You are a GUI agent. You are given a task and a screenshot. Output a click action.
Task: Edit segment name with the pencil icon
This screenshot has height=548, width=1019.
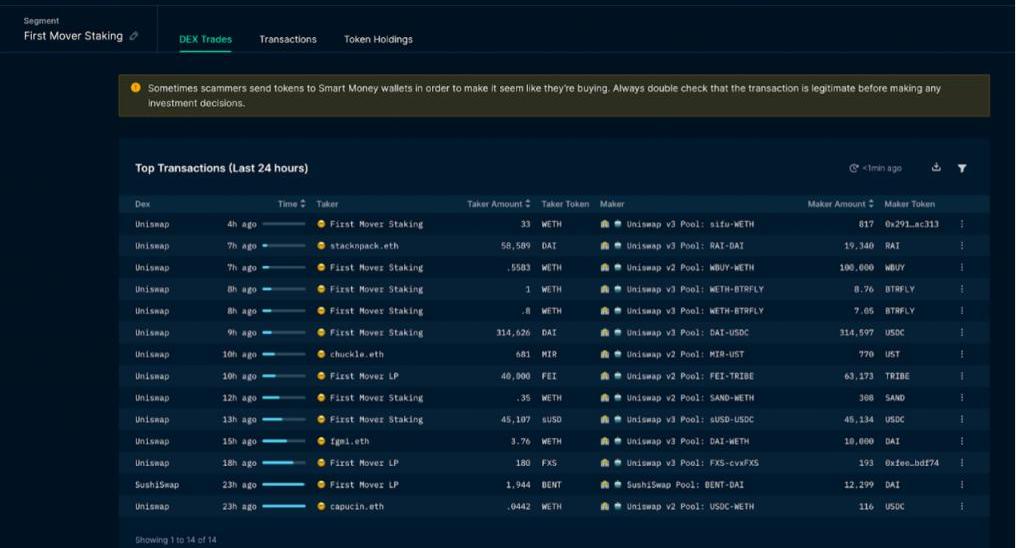(x=135, y=36)
